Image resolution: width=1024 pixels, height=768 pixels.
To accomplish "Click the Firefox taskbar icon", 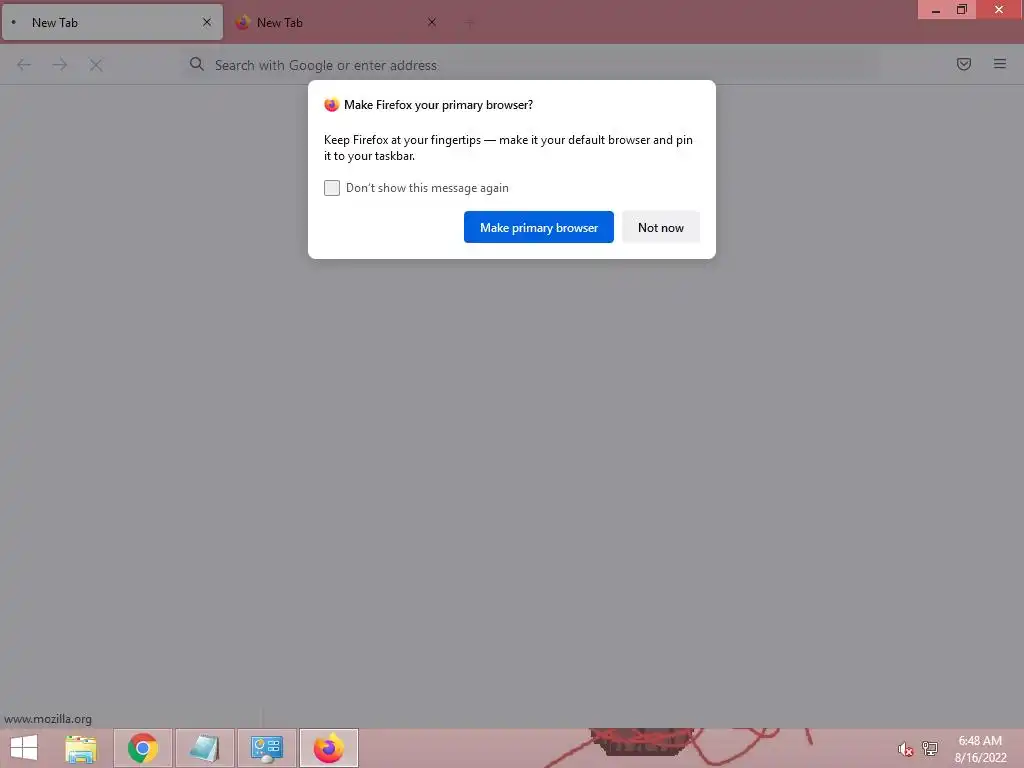I will pyautogui.click(x=328, y=748).
